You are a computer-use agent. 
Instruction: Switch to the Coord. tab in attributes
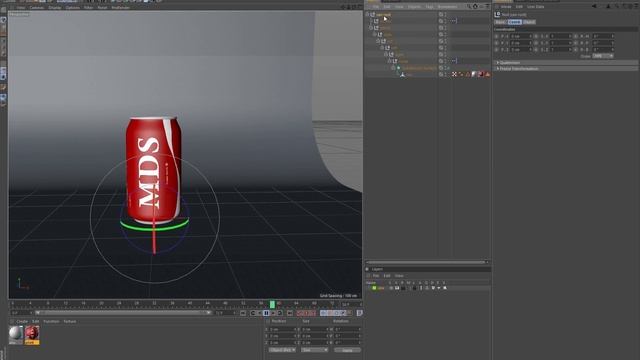pos(514,22)
